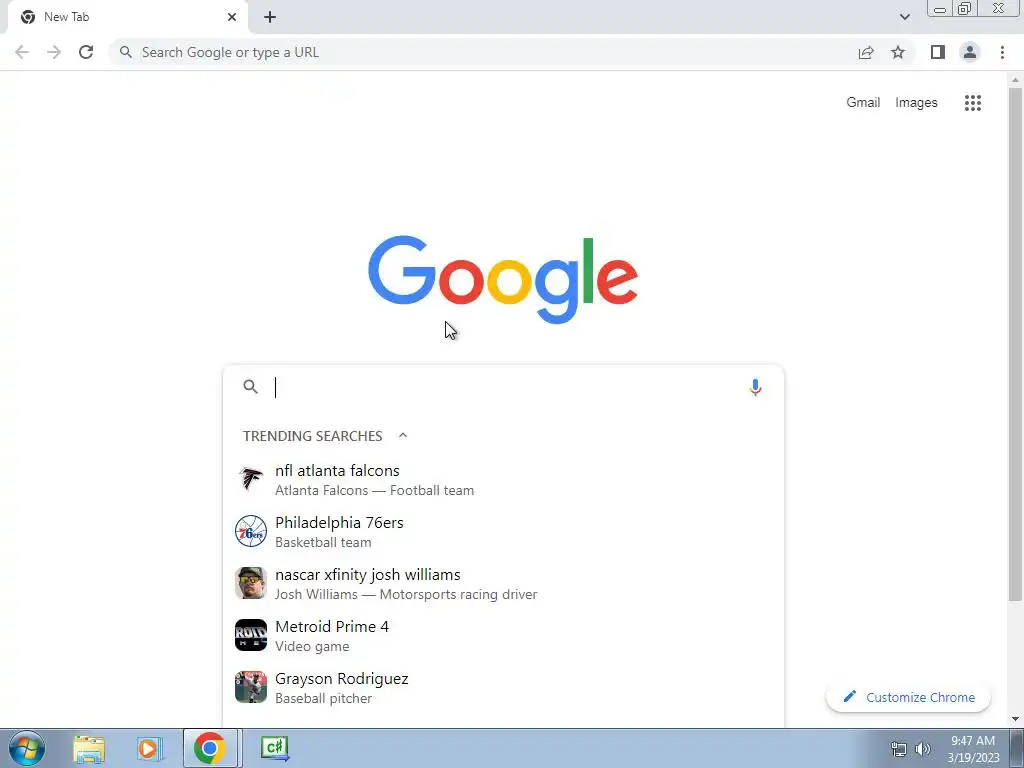
Task: Click the scrollbar down arrow
Action: coord(1015,718)
